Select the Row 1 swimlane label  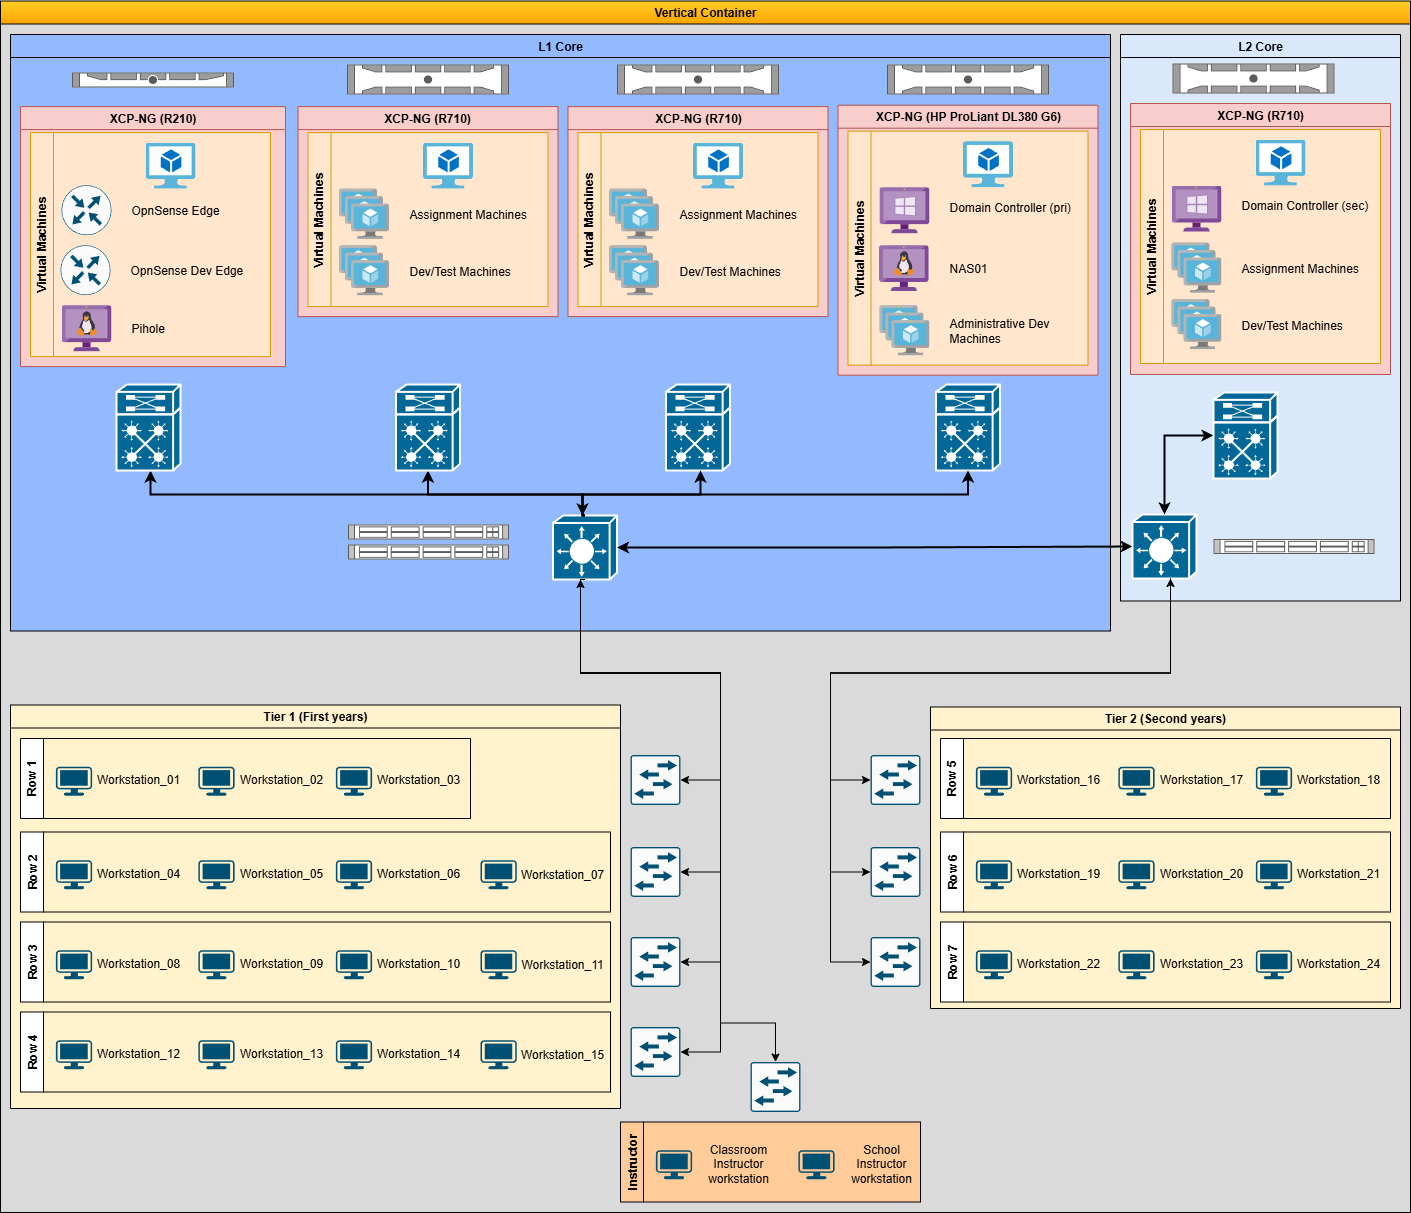(32, 779)
